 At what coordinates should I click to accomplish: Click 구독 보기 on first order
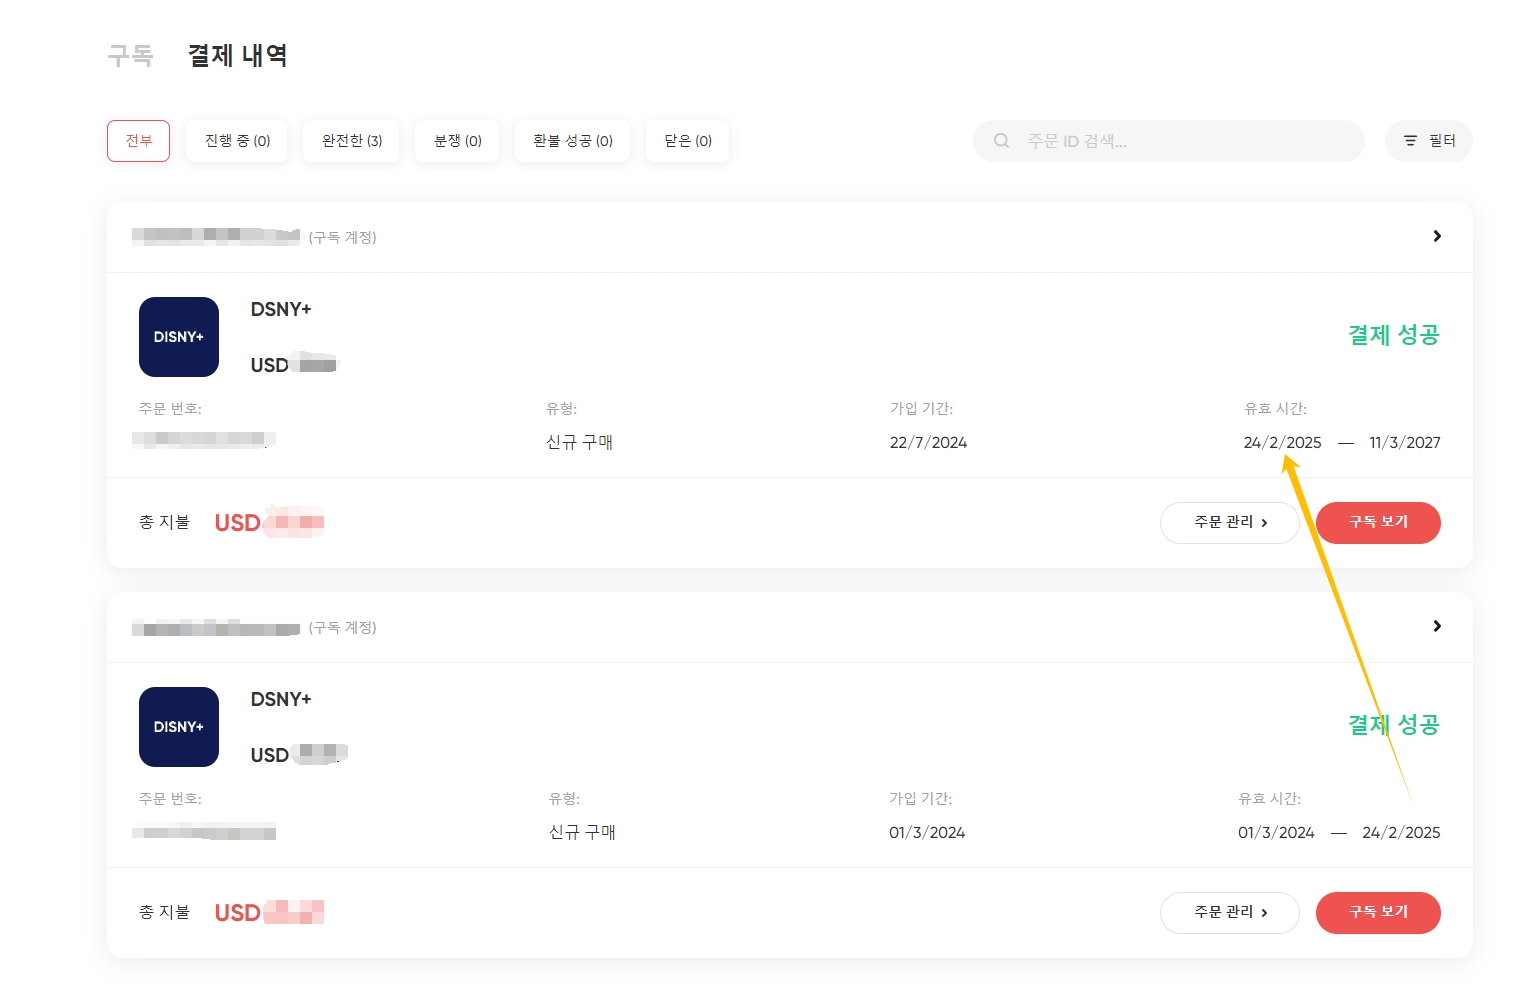1378,523
